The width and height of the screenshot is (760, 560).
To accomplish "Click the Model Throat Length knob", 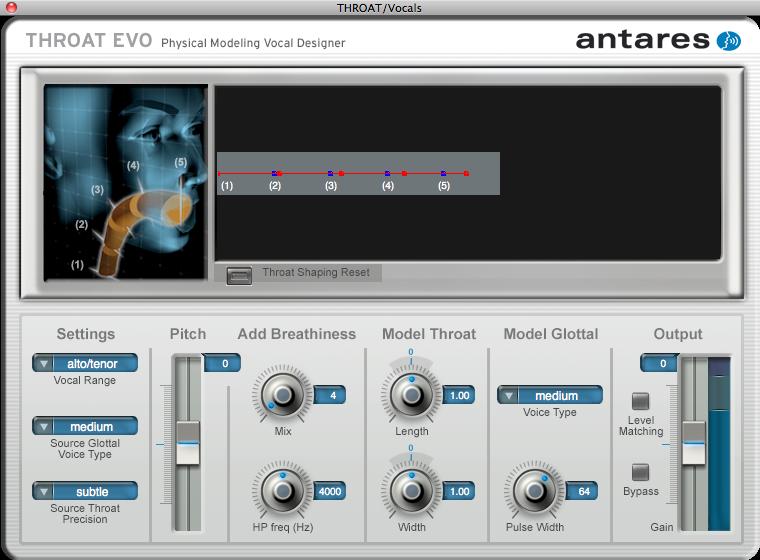I will 411,395.
